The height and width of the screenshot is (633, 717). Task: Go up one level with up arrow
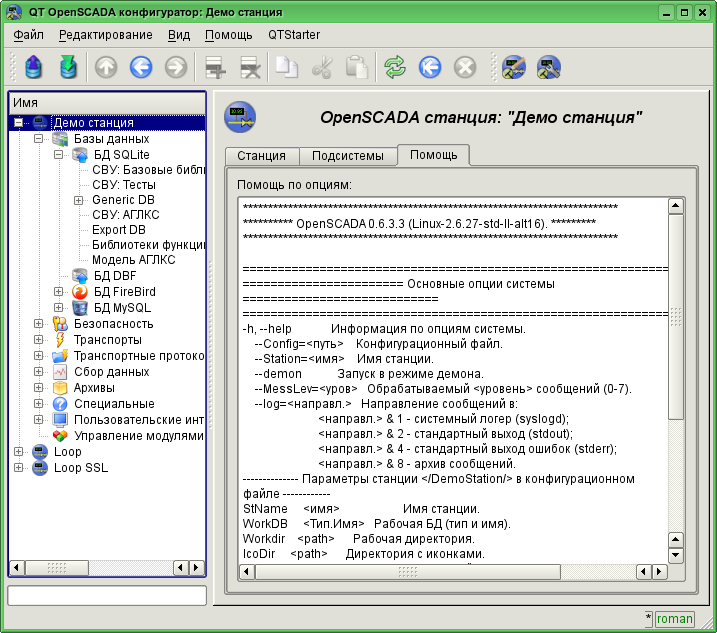click(106, 68)
